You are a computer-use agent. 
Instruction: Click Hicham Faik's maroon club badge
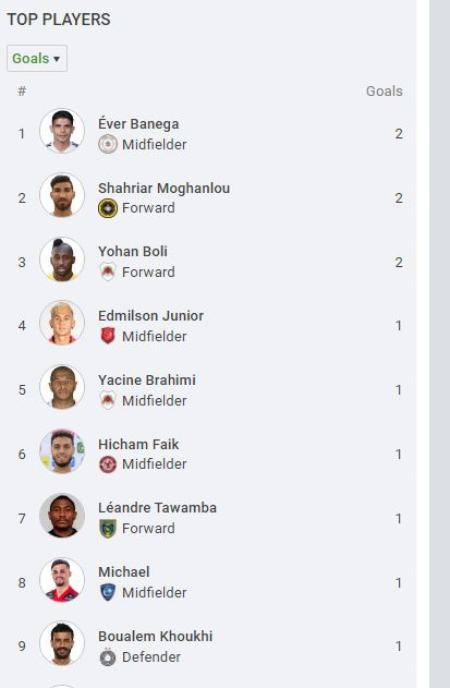coord(107,464)
